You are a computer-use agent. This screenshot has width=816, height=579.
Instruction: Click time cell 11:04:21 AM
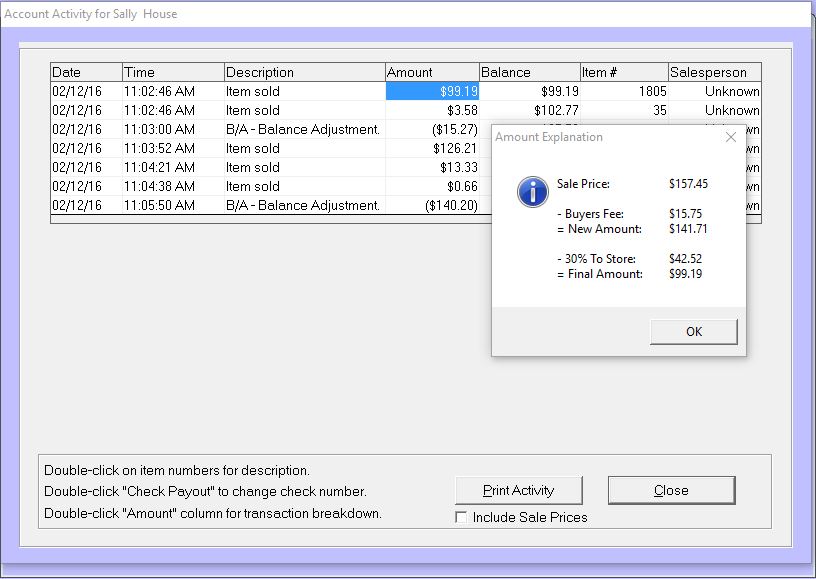[173, 168]
